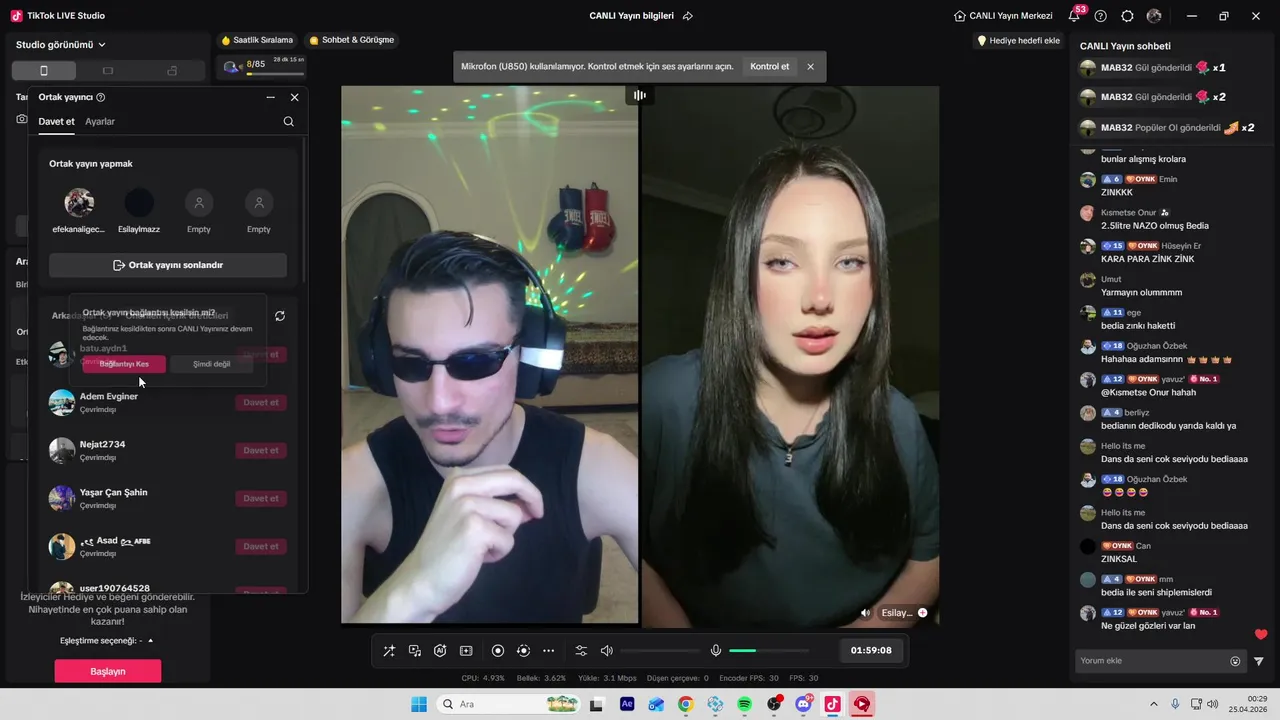The height and width of the screenshot is (720, 1280).
Task: Open the chat filter icon
Action: (1259, 661)
